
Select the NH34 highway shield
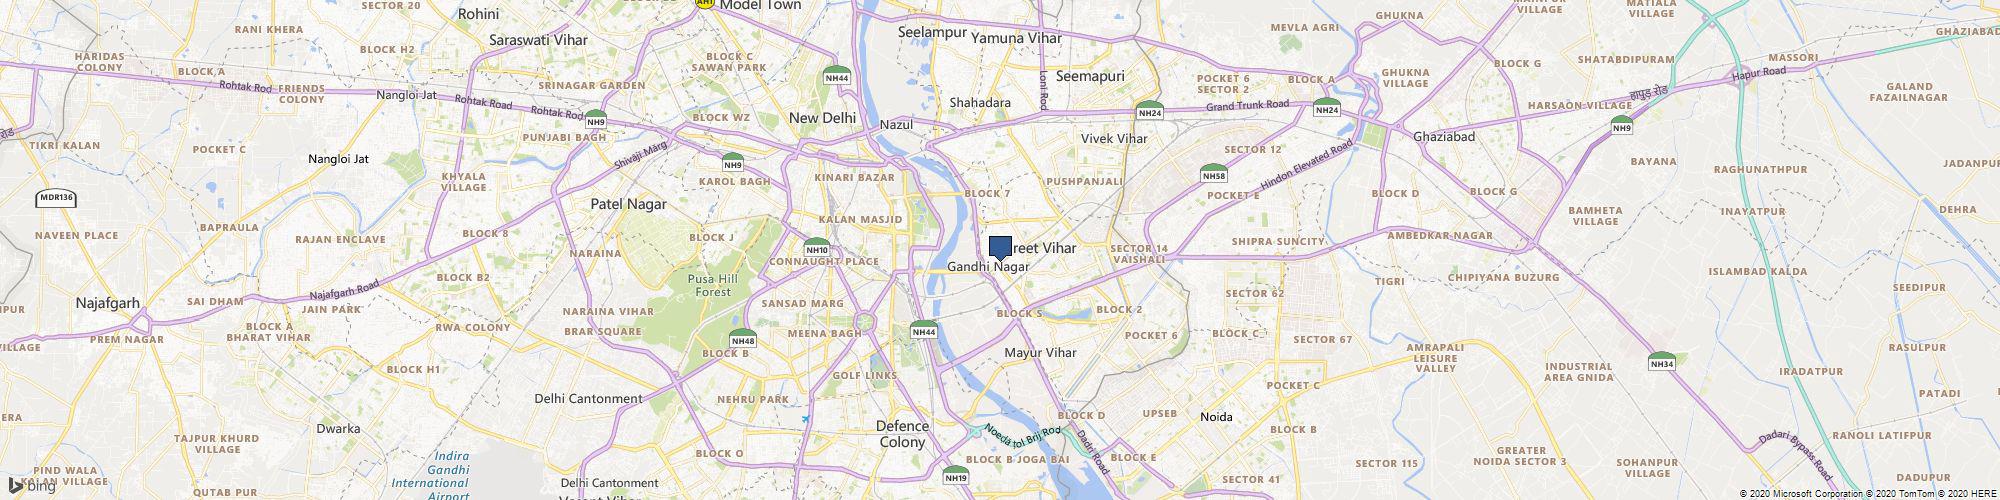click(1662, 361)
